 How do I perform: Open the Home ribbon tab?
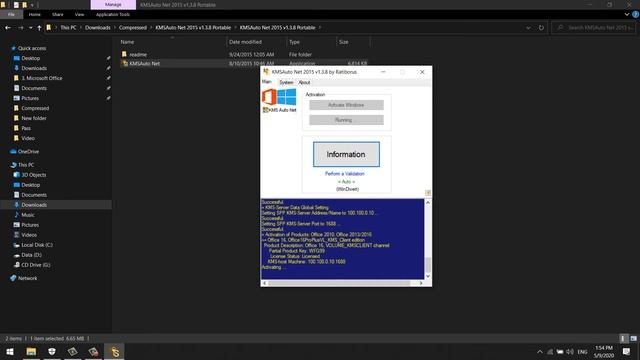35,14
